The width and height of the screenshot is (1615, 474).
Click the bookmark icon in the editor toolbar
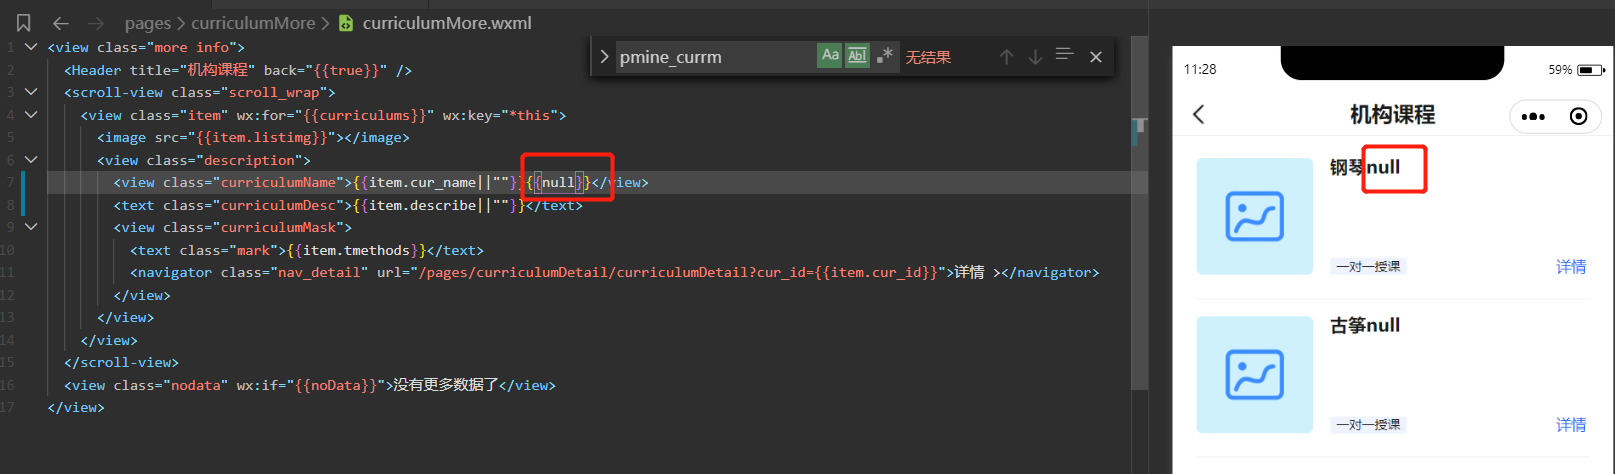[24, 23]
